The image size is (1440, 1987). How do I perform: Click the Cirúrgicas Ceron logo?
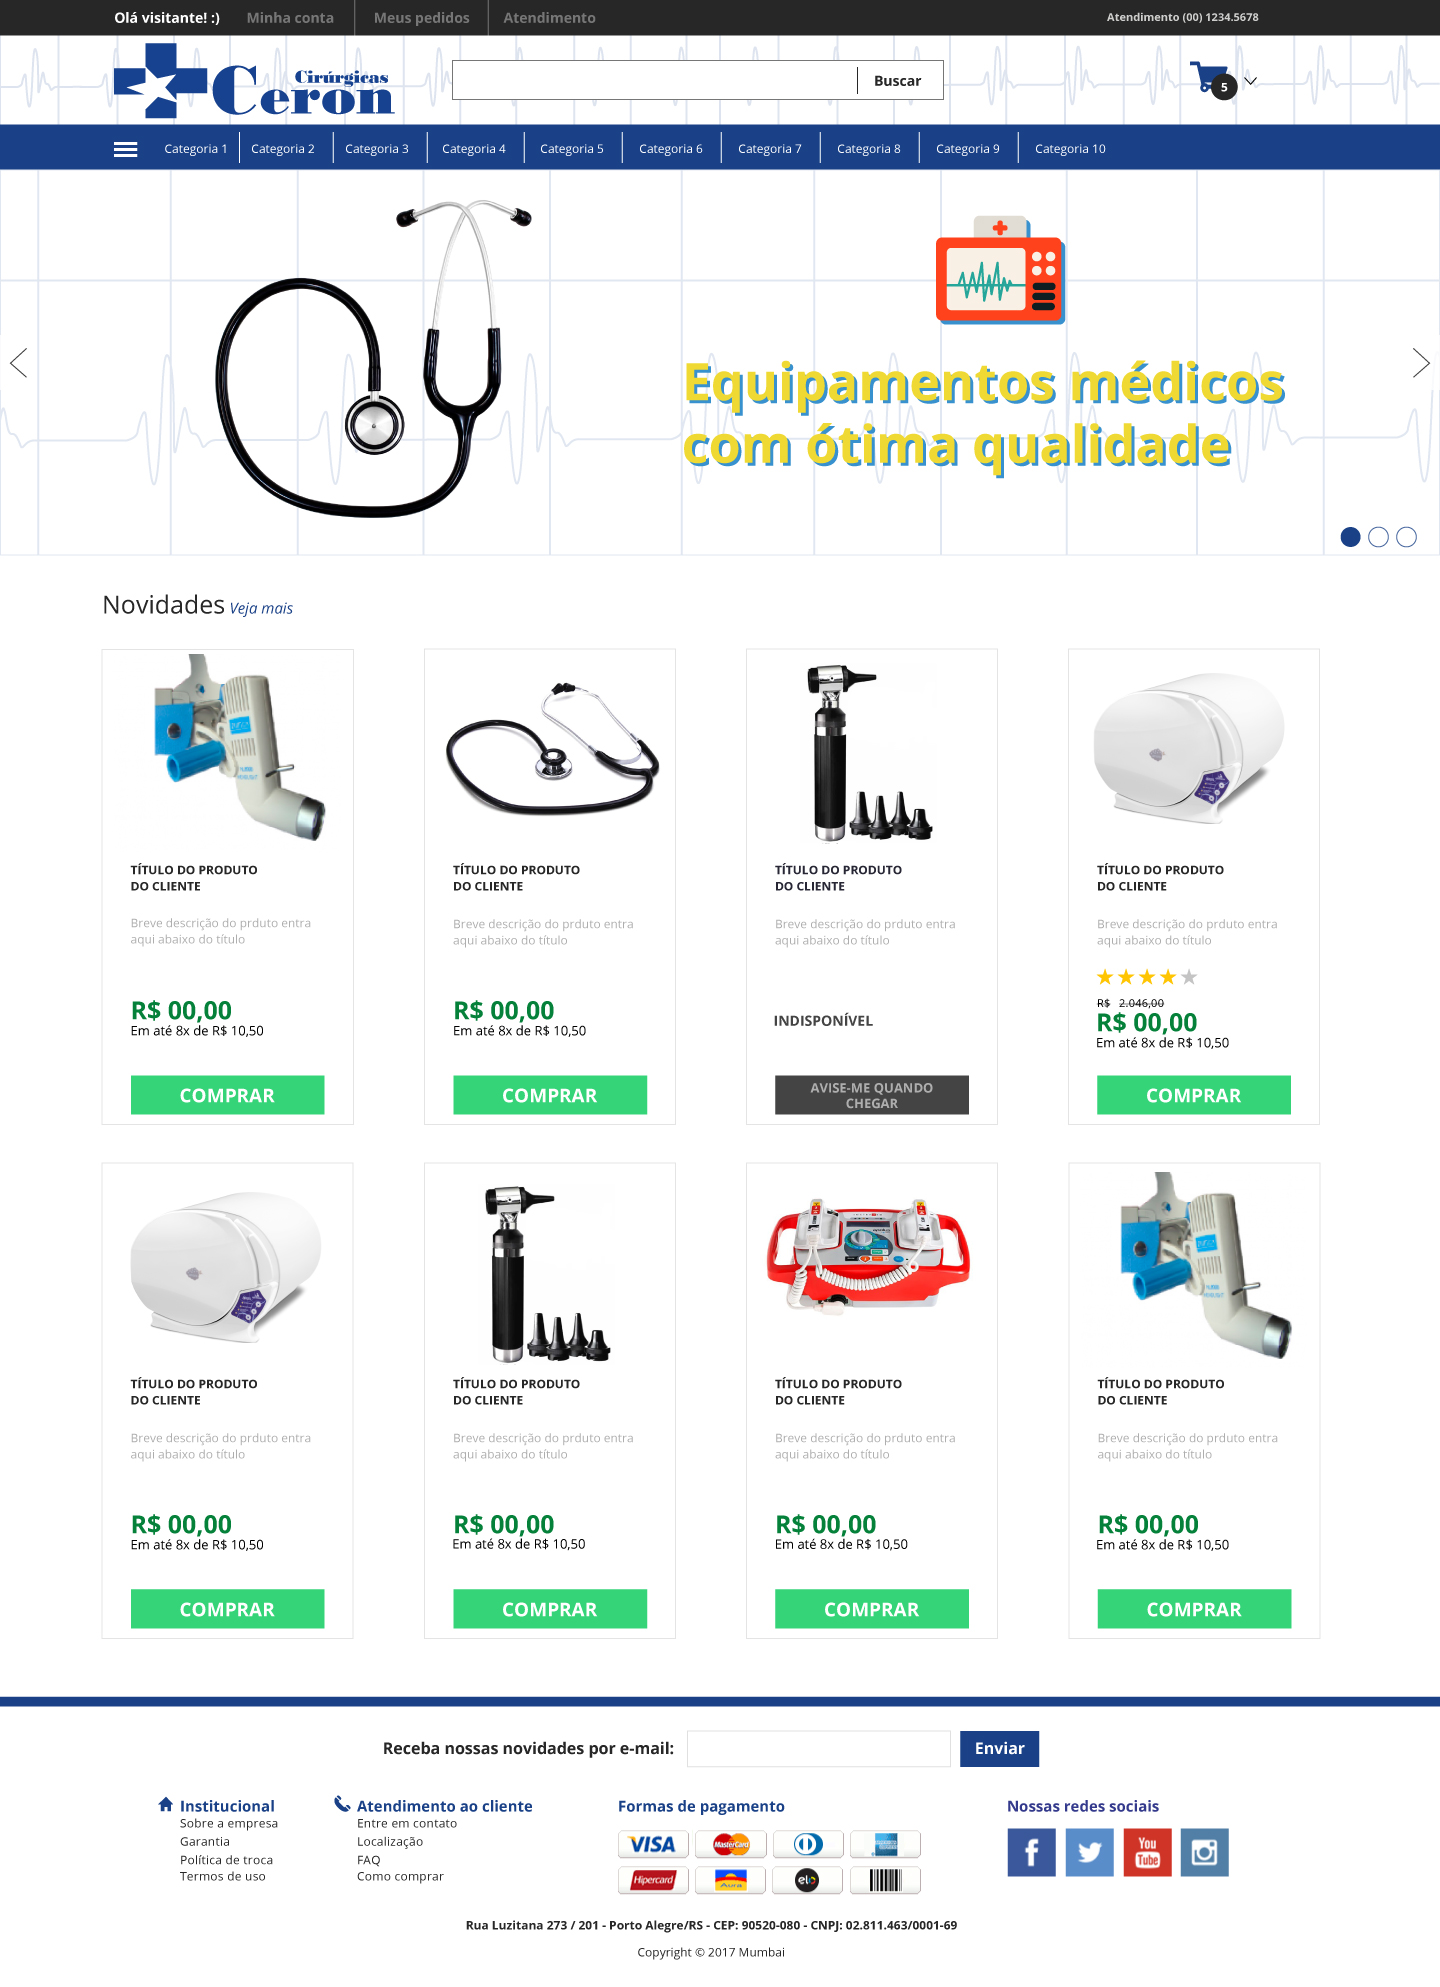point(254,81)
